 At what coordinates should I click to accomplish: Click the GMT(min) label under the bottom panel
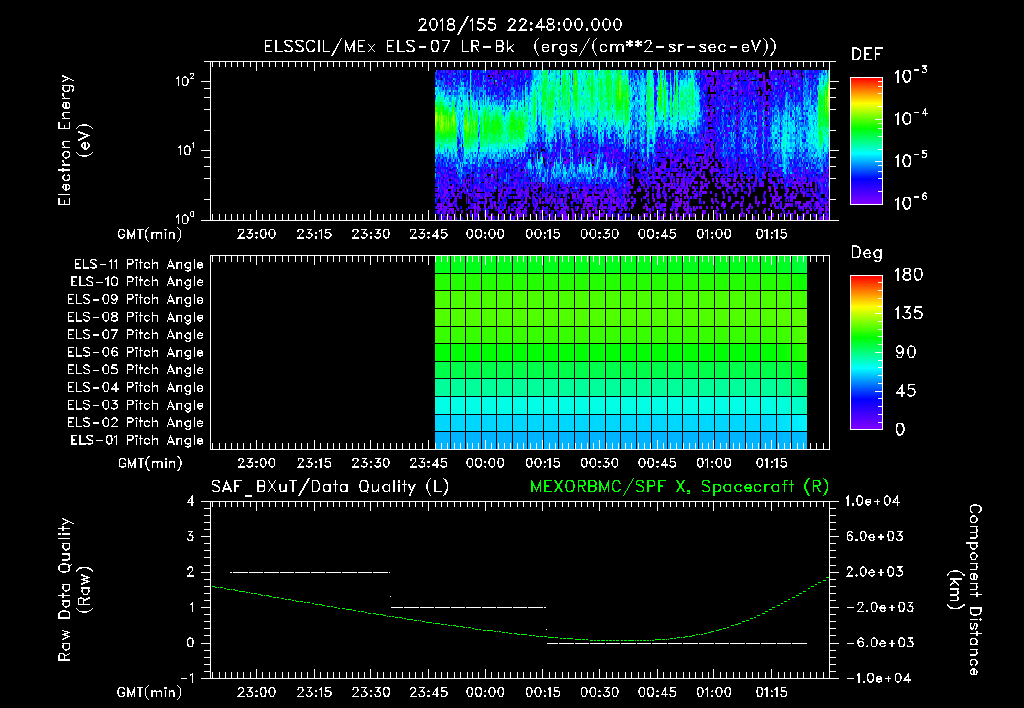point(150,692)
